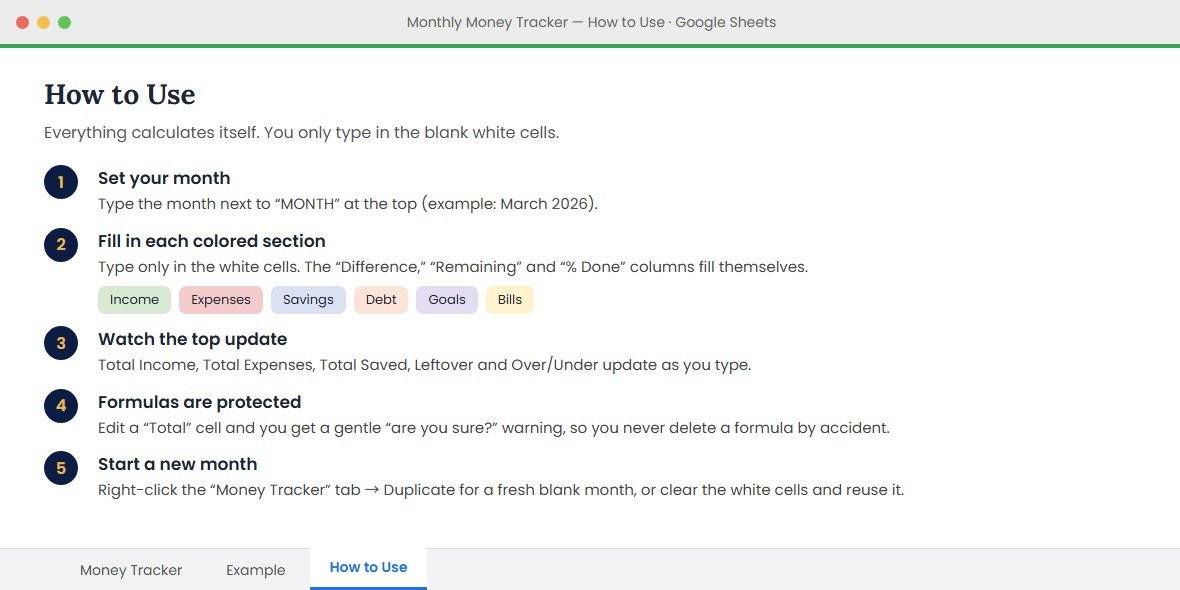Click the "Formulas are protected" heading
Image resolution: width=1180 pixels, height=590 pixels.
[199, 403]
